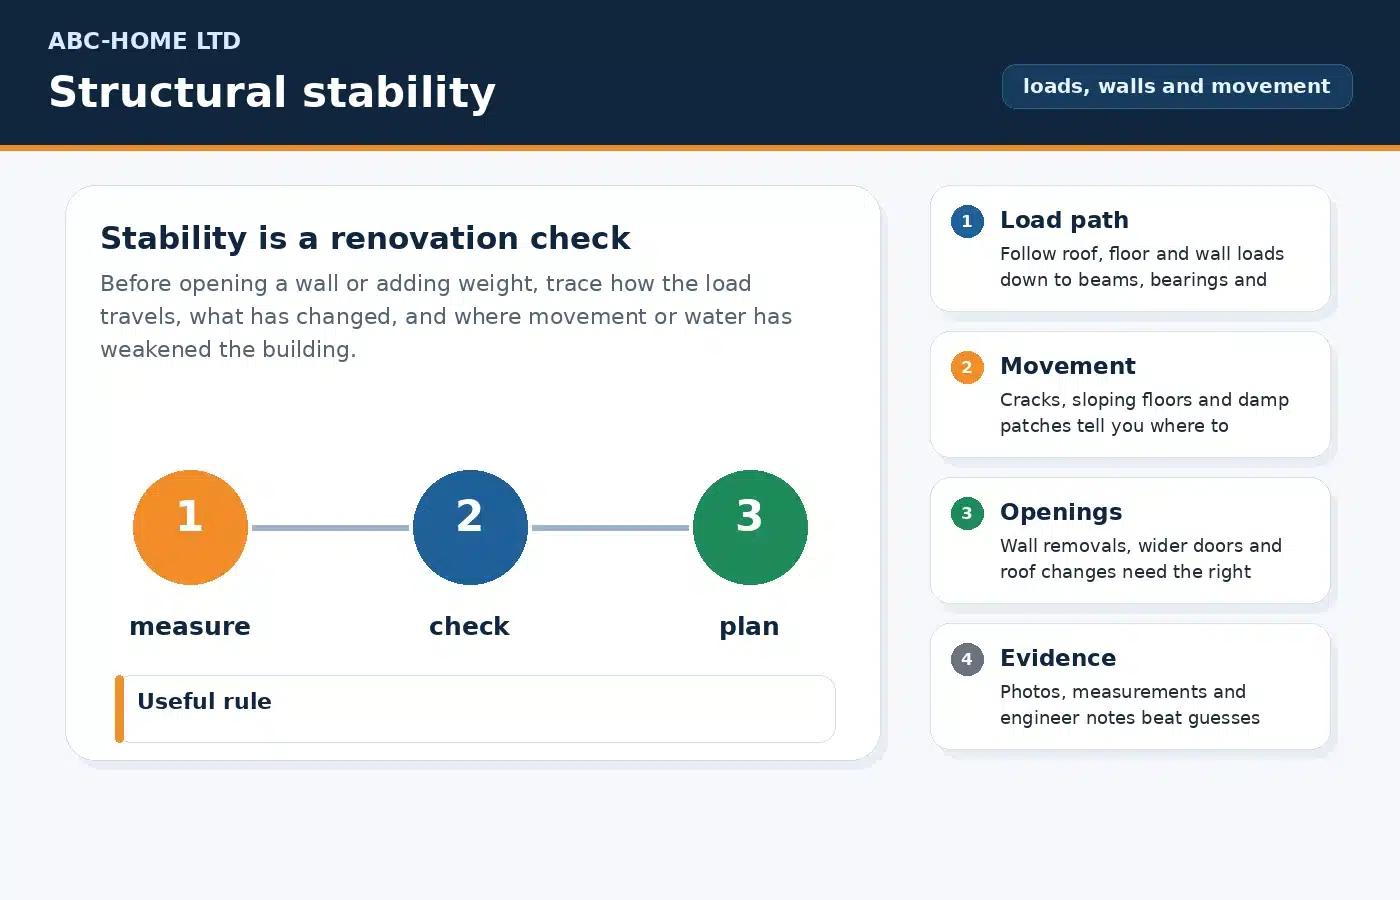This screenshot has height=900, width=1400.
Task: Click the orange step 1 measure circle
Action: pos(190,527)
